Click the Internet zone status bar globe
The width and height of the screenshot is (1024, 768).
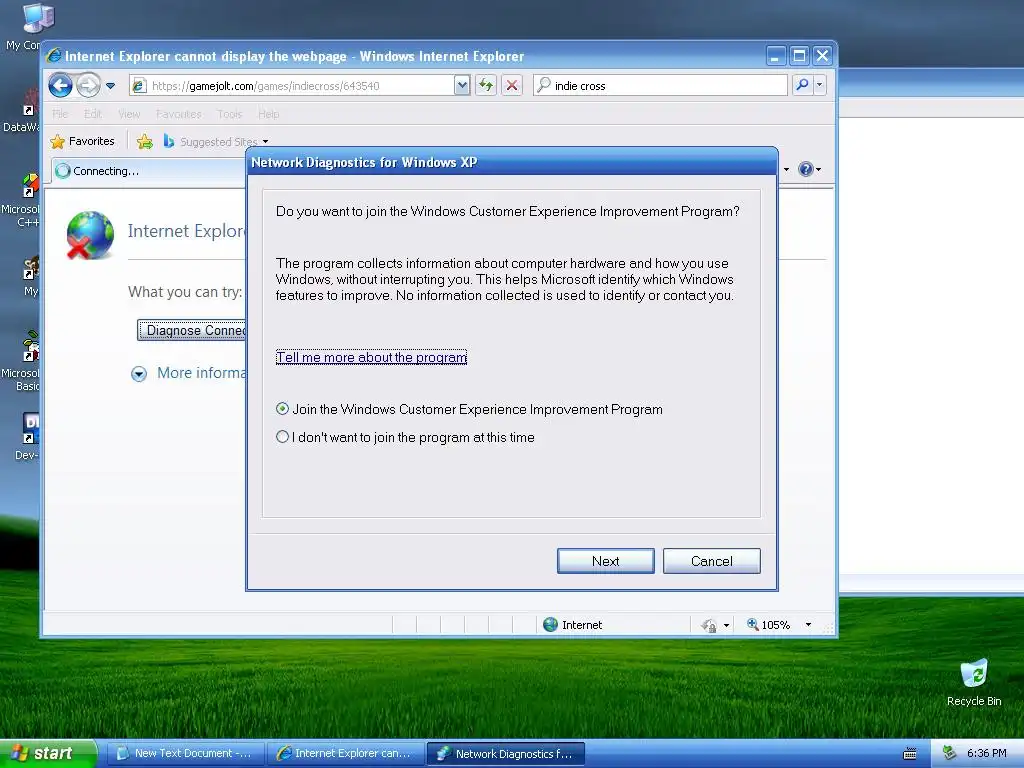[x=551, y=624]
